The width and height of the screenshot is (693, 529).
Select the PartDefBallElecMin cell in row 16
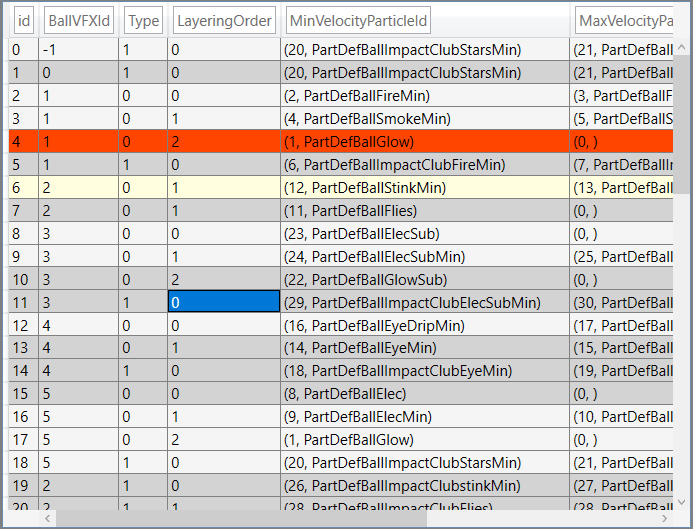(x=425, y=416)
